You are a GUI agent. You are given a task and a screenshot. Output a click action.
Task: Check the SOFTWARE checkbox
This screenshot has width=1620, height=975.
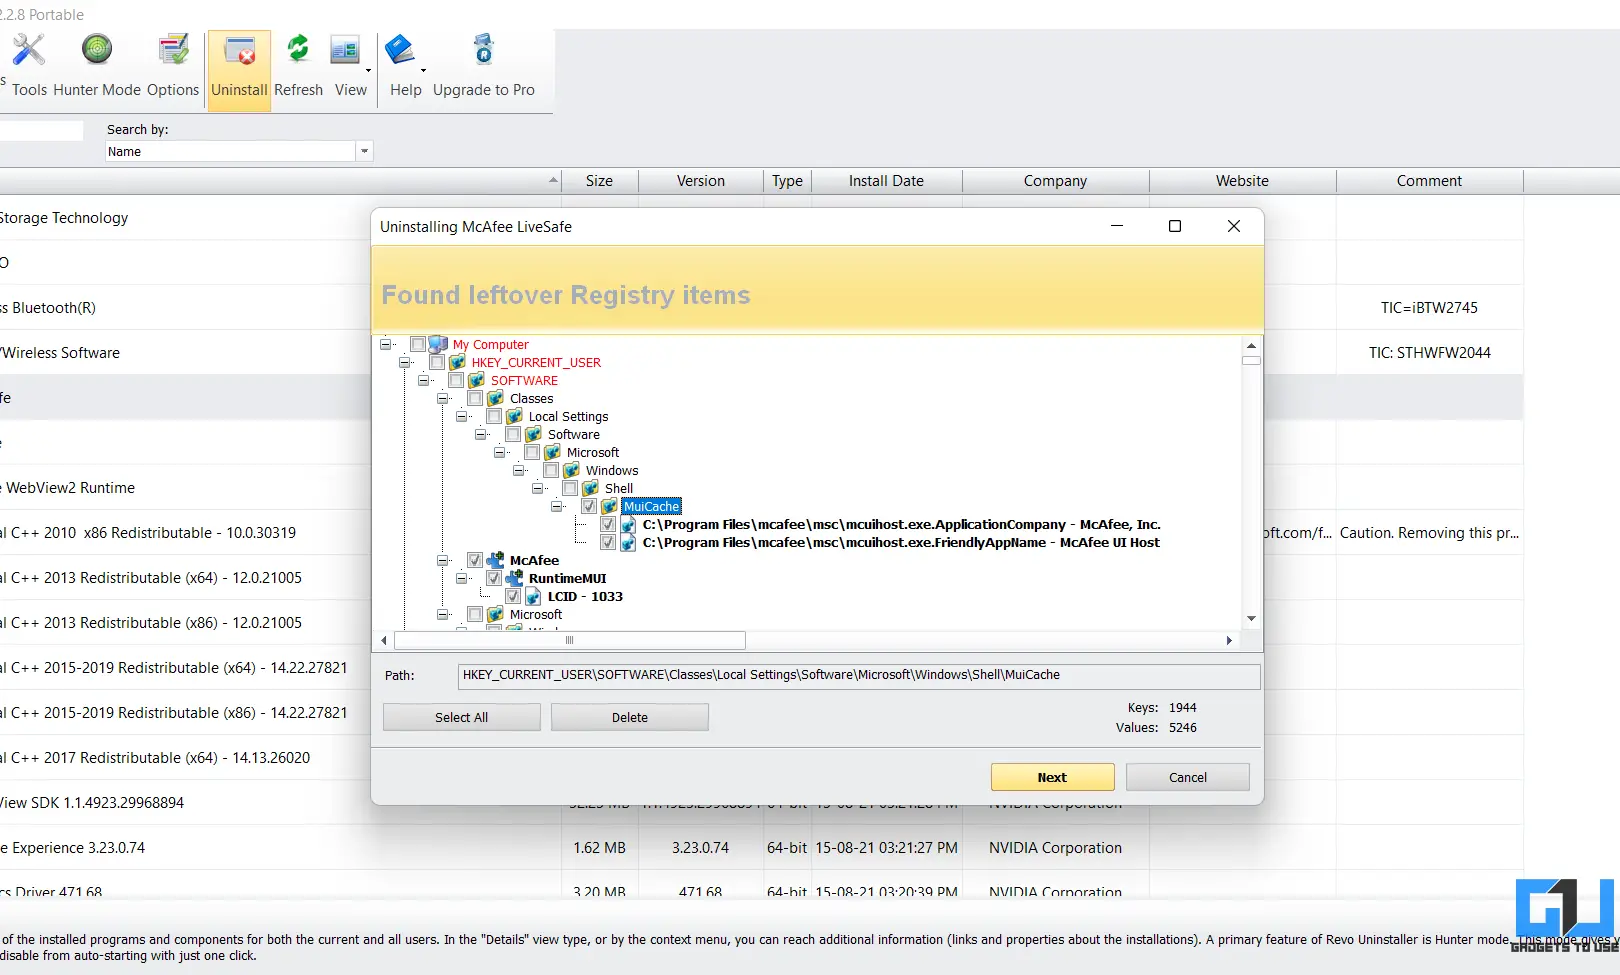click(x=456, y=380)
